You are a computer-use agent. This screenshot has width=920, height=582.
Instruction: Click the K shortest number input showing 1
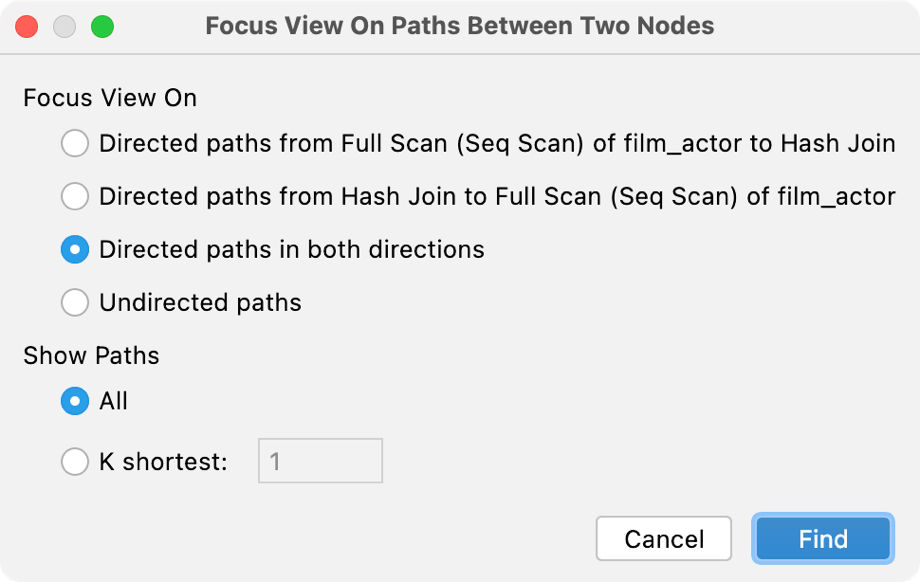tap(319, 460)
